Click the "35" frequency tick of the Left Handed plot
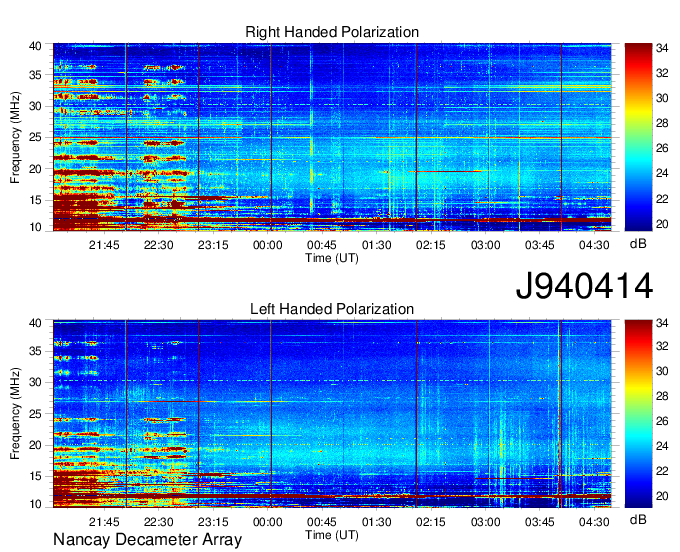The width and height of the screenshot is (680, 552). coord(35,351)
